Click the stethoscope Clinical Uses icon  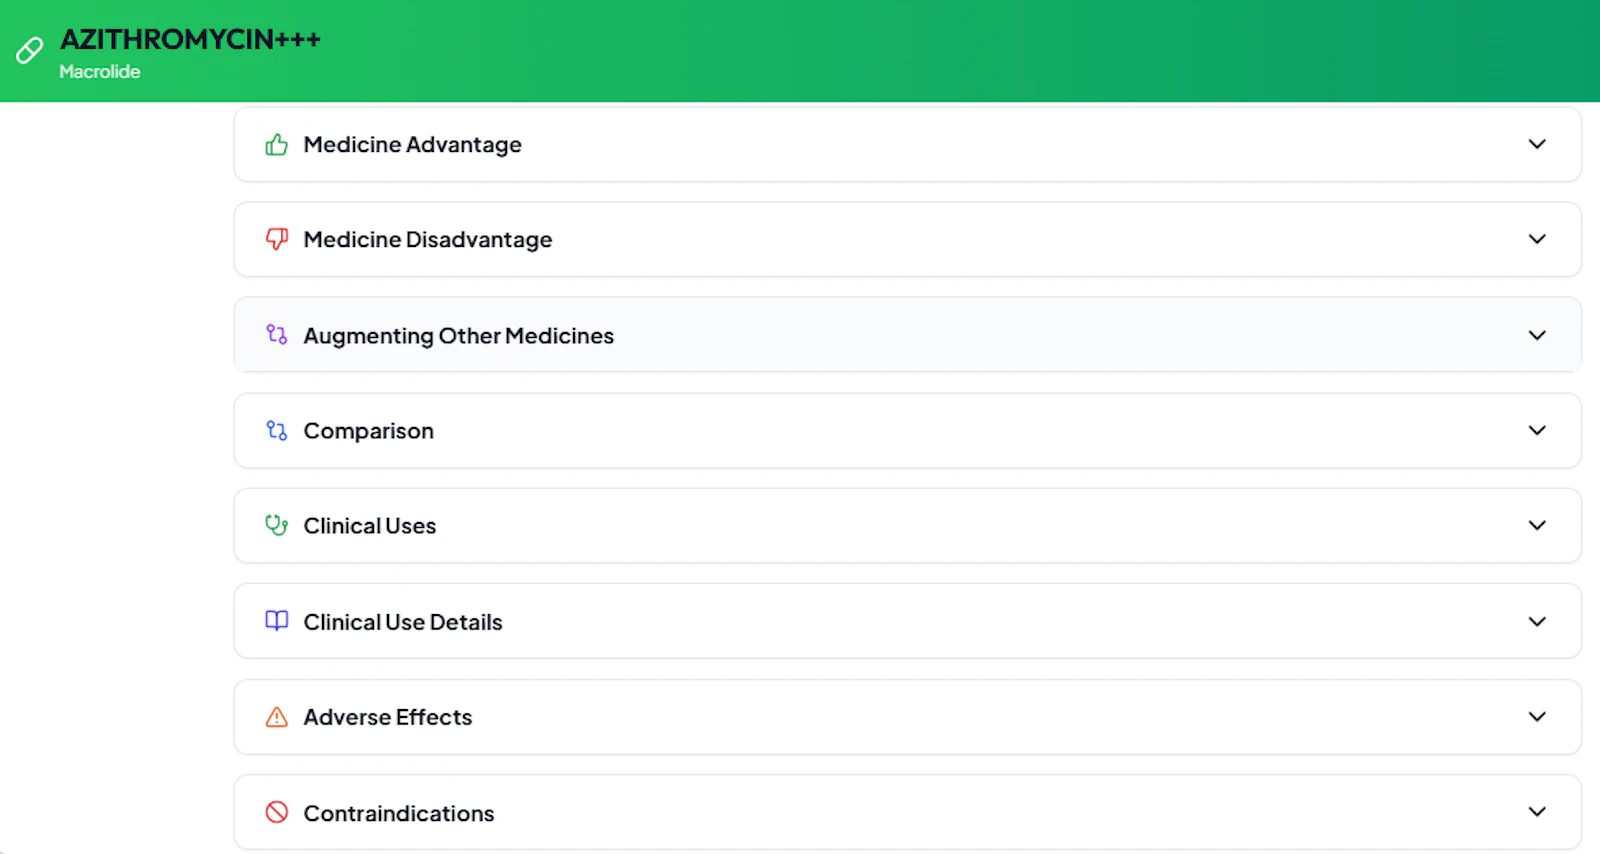pos(277,525)
